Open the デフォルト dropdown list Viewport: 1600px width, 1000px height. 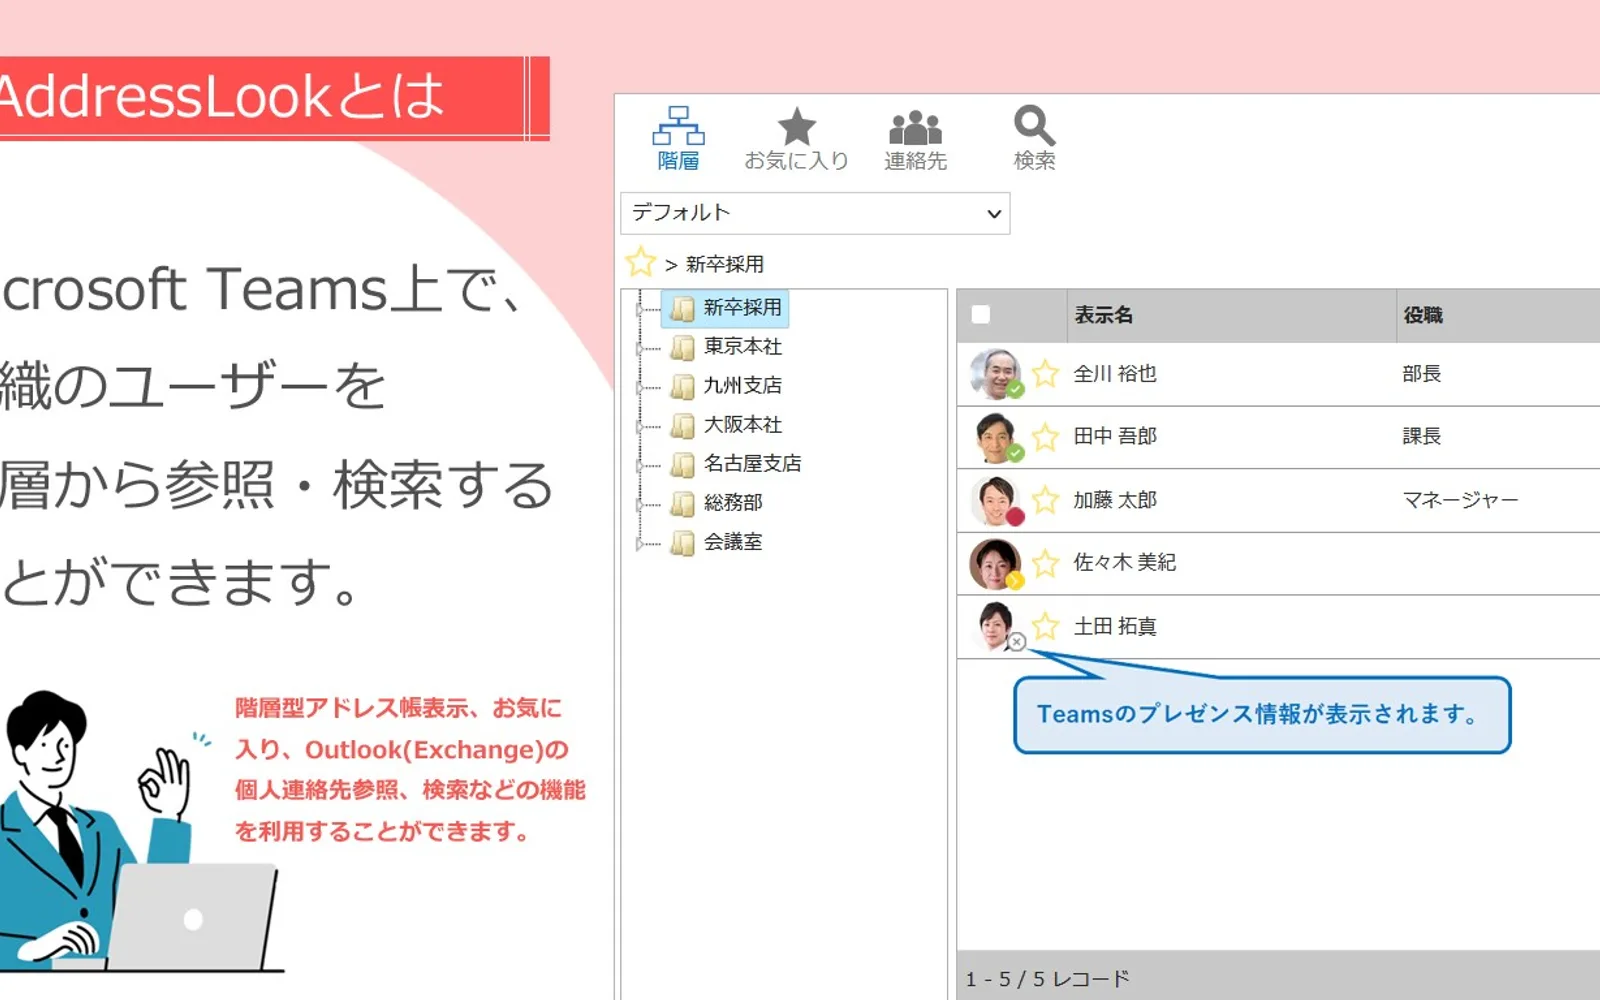click(815, 213)
